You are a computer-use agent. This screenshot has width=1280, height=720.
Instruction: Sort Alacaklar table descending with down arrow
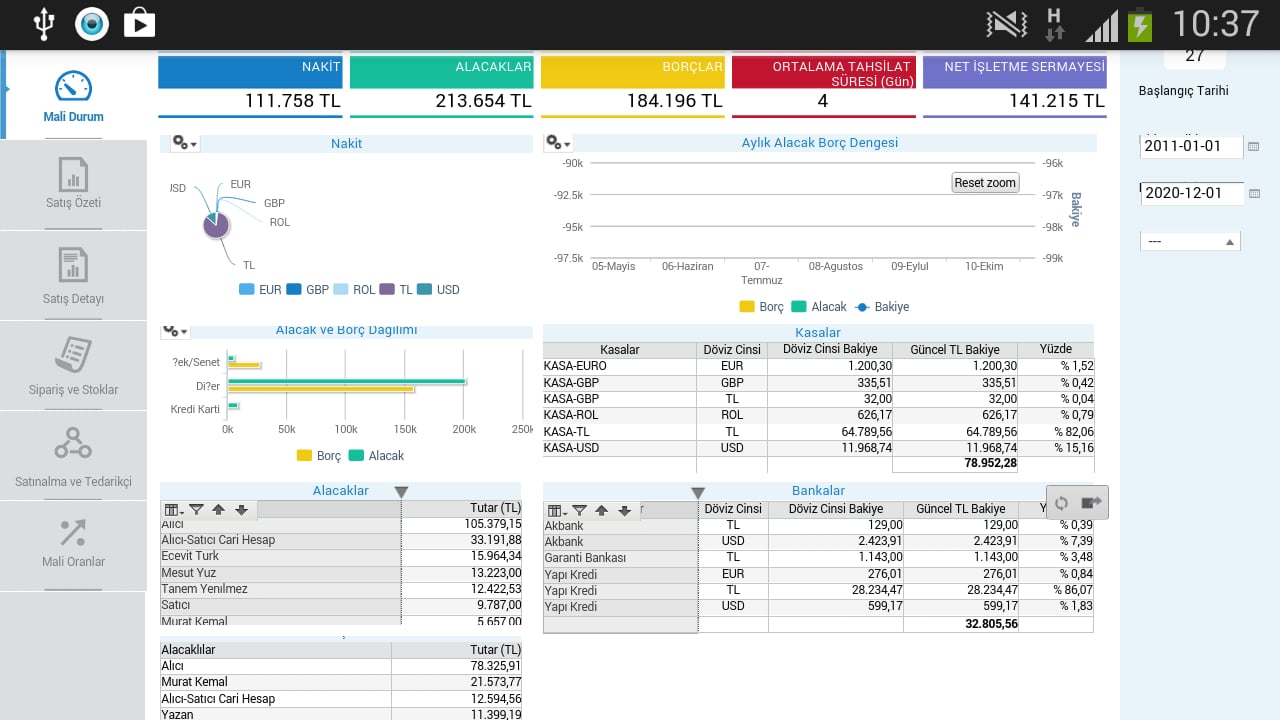pos(241,510)
